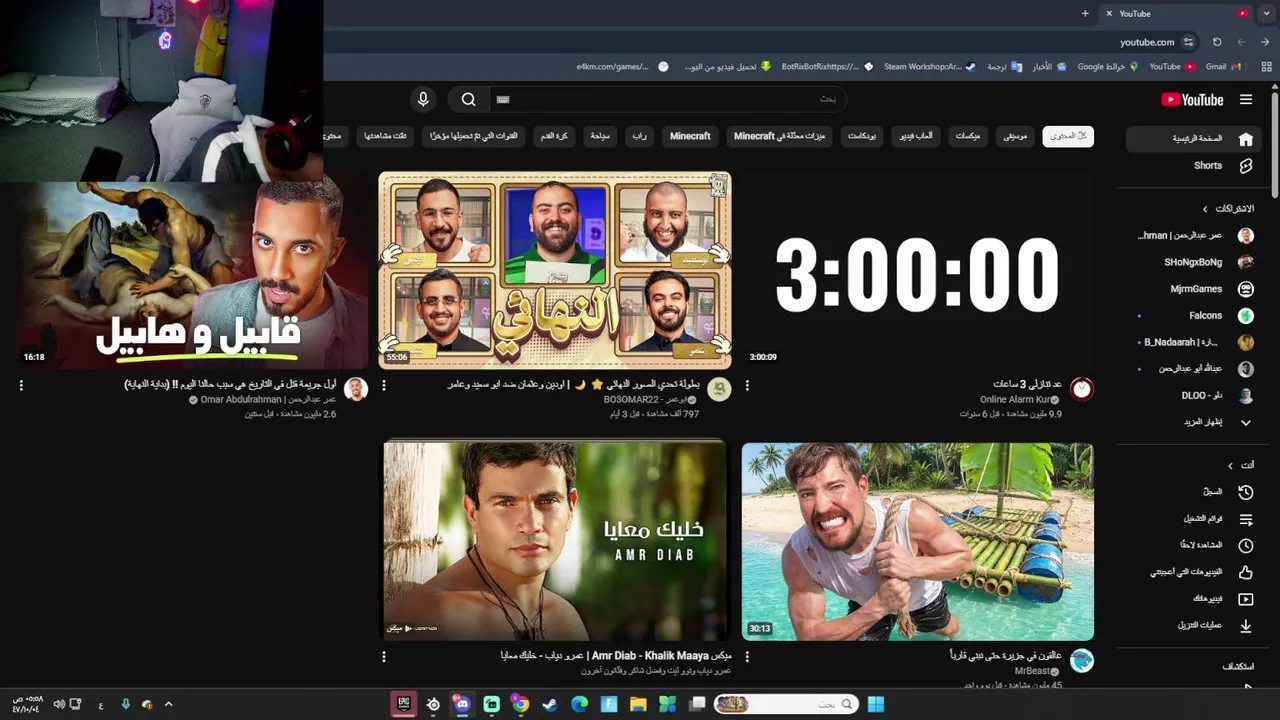Image resolution: width=1280 pixels, height=720 pixels.
Task: Open the Gmail bookmark
Action: pos(1223,67)
